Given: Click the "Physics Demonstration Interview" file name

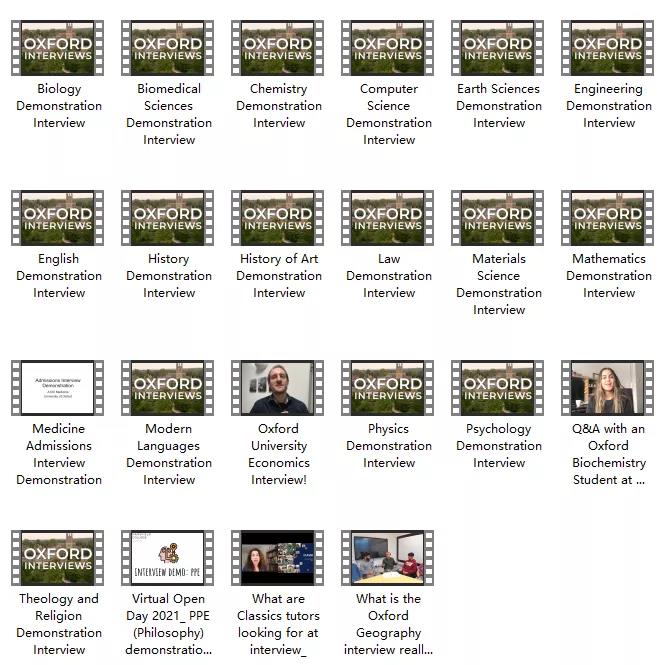Looking at the screenshot, I should coord(389,446).
